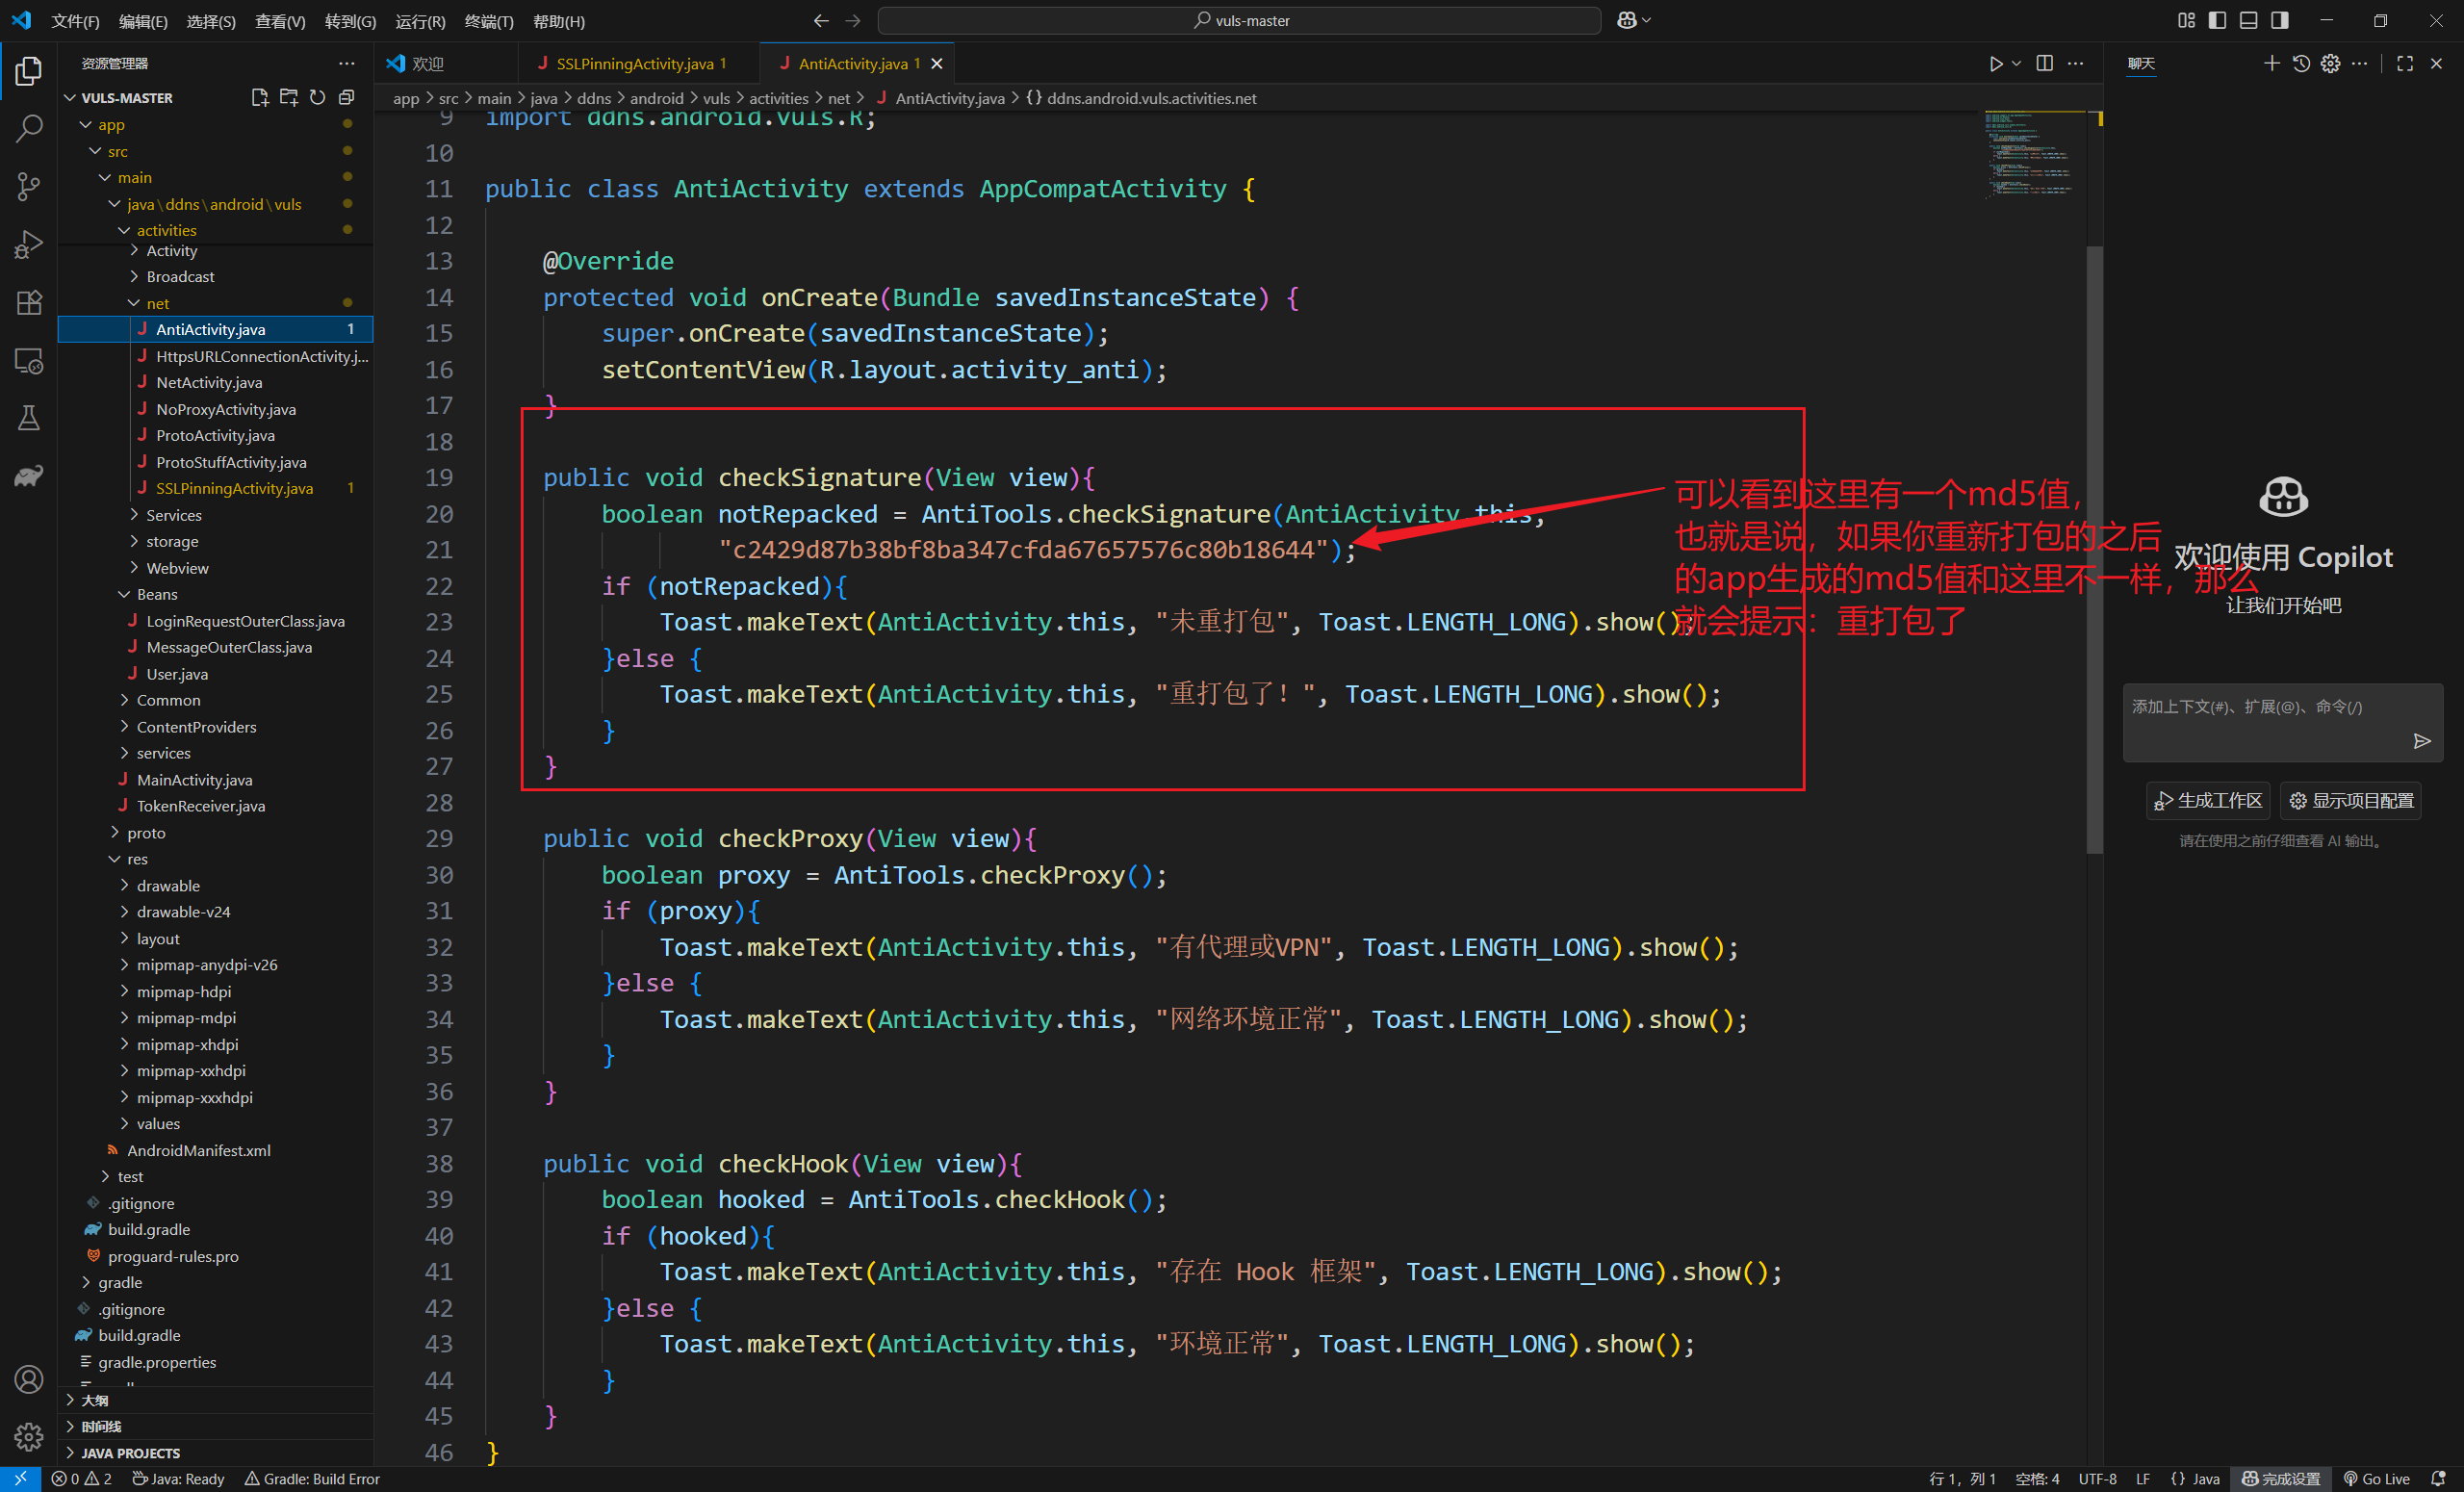This screenshot has width=2464, height=1492.
Task: Click the 生成工作区 button
Action: [x=2208, y=800]
